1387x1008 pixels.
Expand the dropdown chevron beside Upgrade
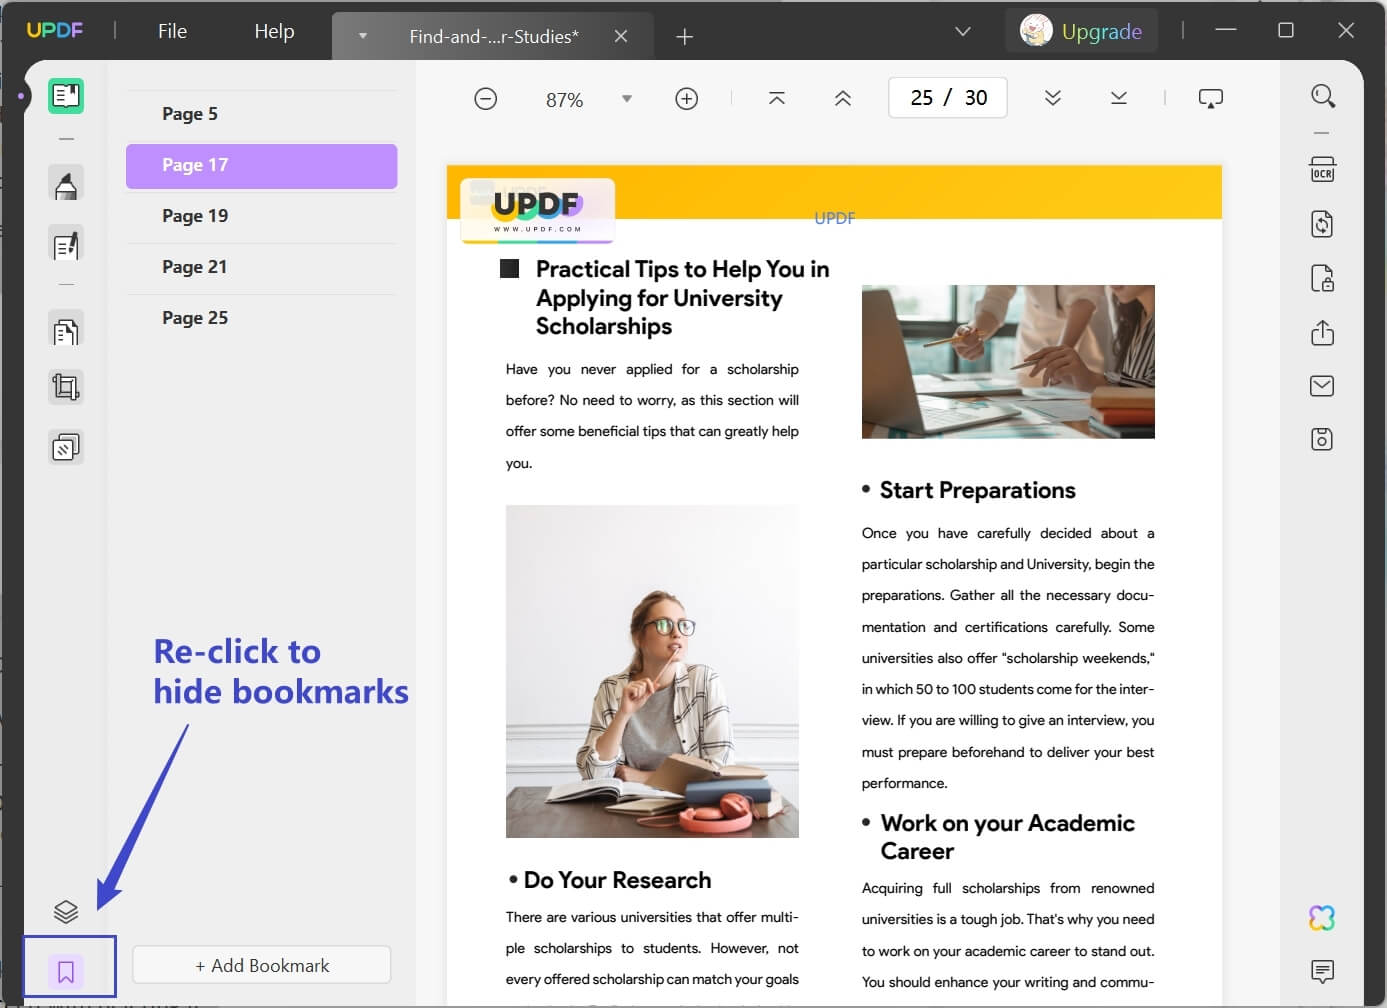pyautogui.click(x=963, y=32)
